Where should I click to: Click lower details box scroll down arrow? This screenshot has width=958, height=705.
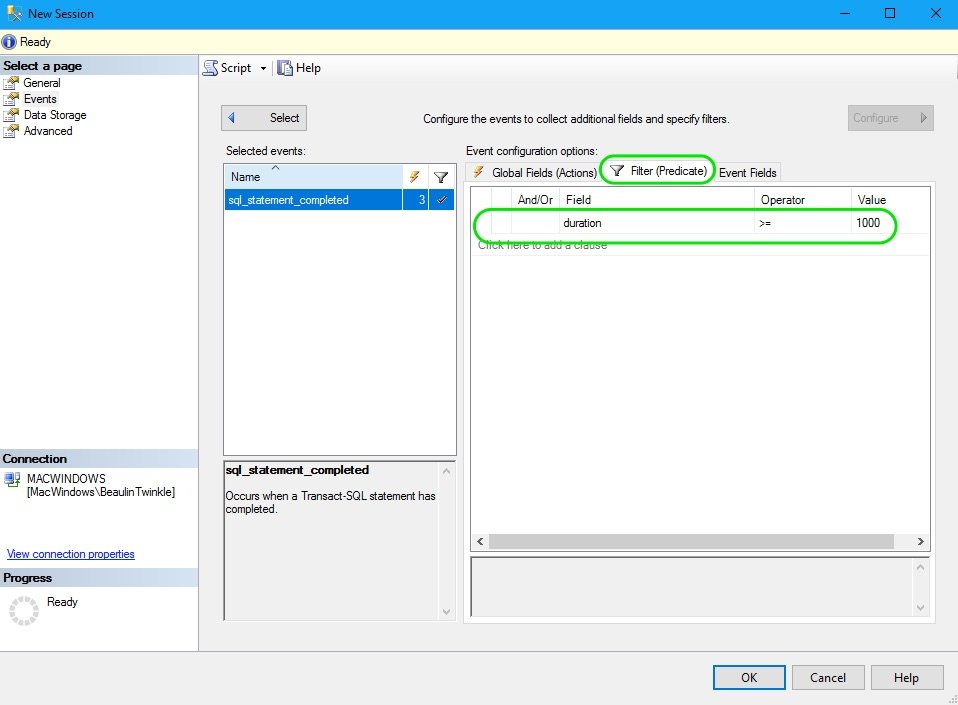coord(921,608)
